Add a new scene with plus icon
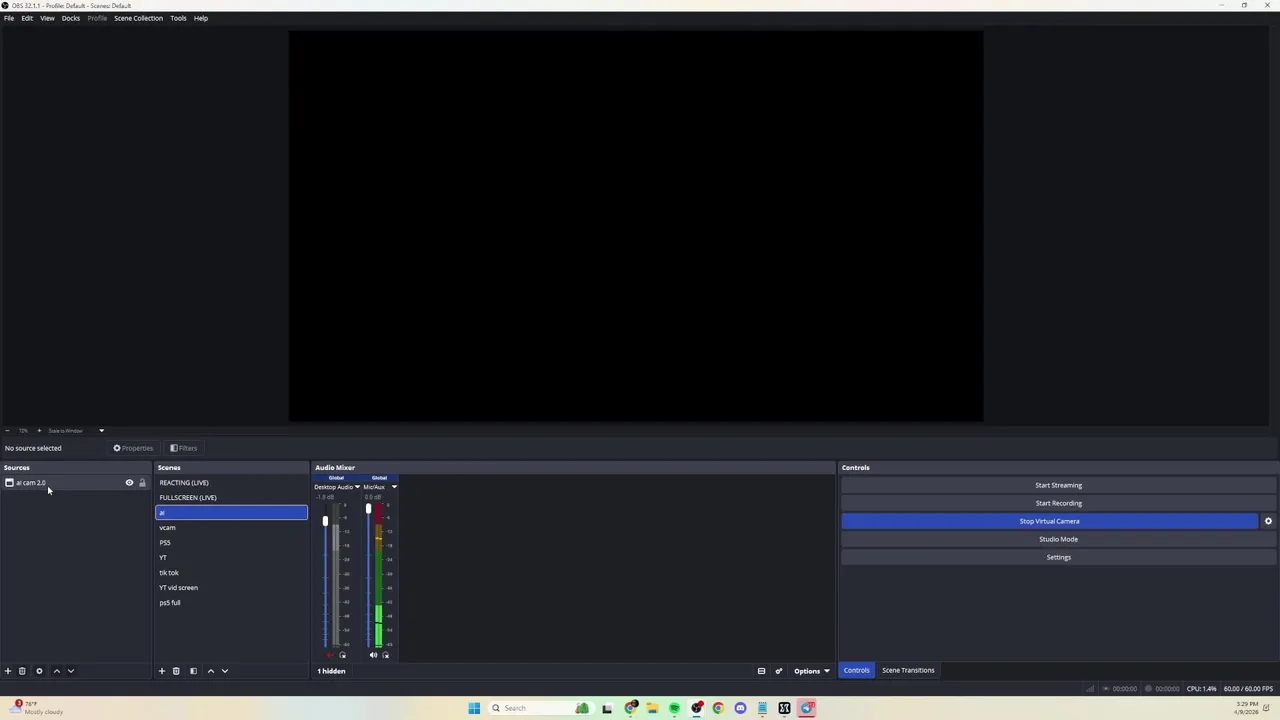Viewport: 1280px width, 720px height. (x=161, y=671)
